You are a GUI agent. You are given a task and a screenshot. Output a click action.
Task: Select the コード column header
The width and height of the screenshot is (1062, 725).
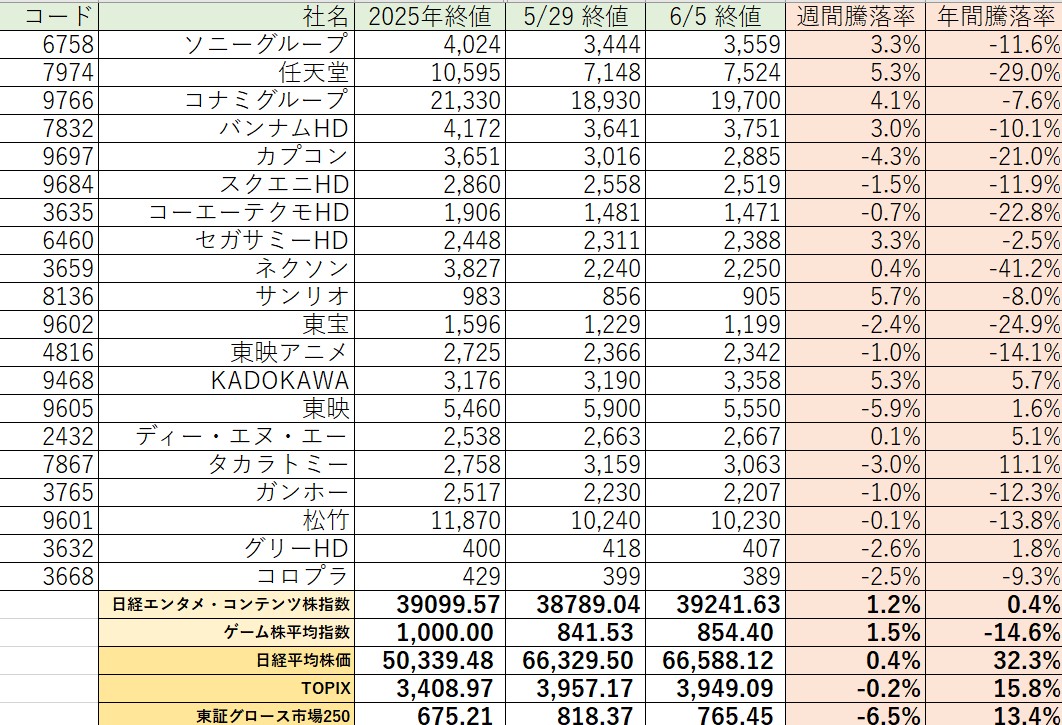click(49, 16)
